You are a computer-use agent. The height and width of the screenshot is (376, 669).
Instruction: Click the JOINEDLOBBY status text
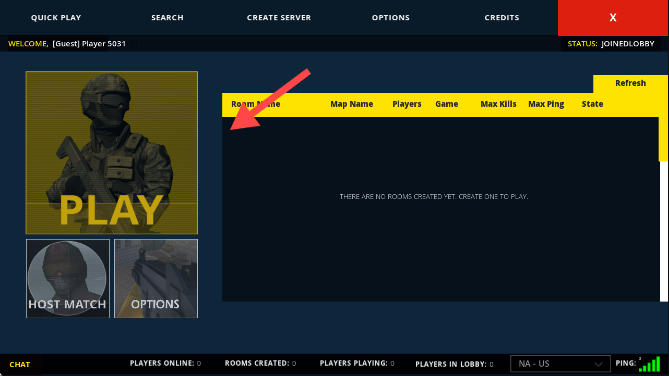628,44
